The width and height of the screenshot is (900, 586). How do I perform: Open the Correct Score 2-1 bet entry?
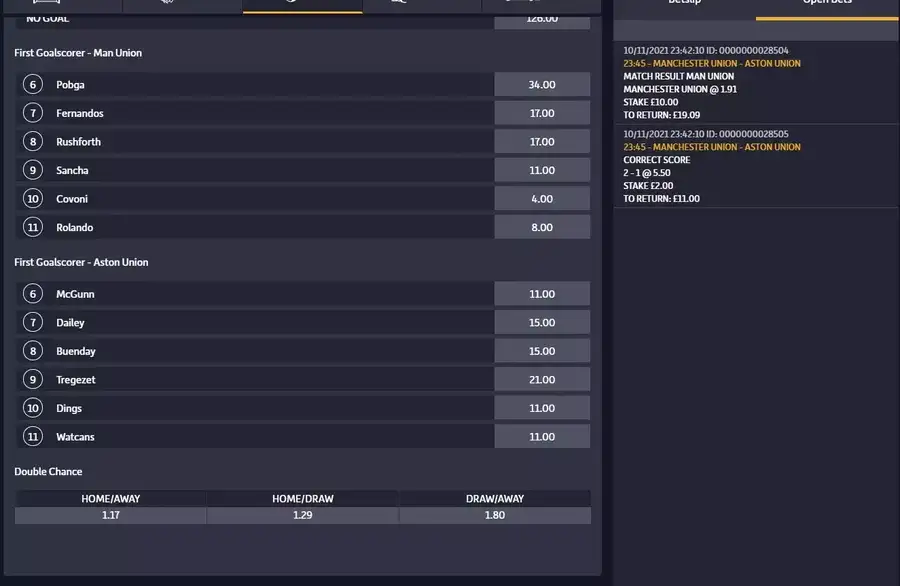(x=755, y=166)
